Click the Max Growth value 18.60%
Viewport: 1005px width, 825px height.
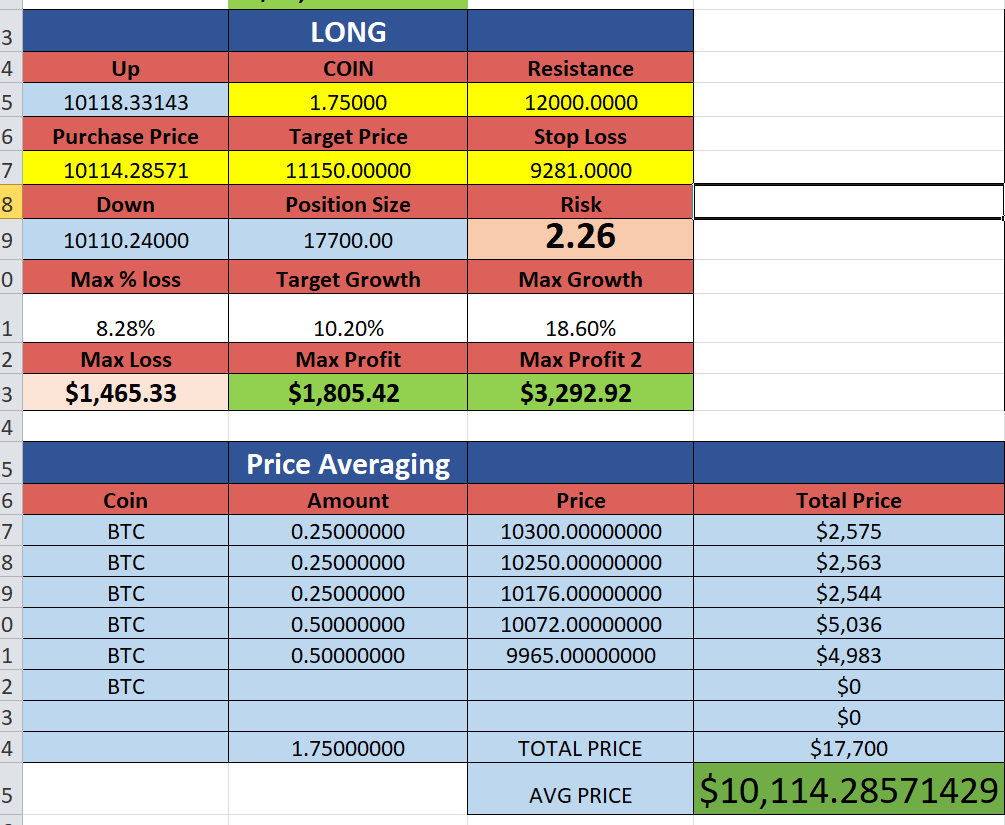pos(581,319)
